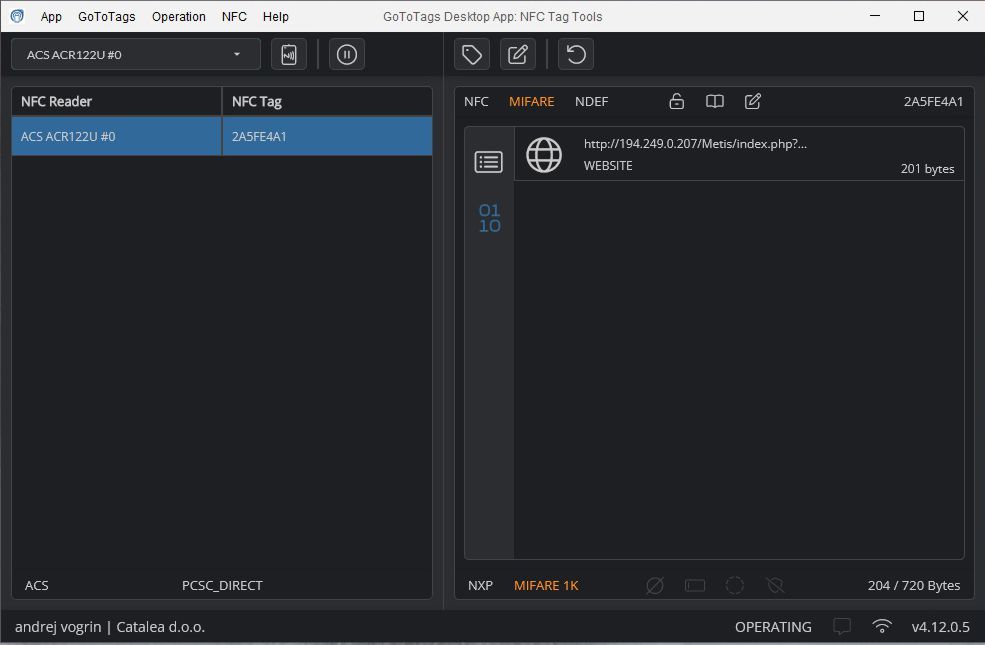This screenshot has width=985, height=645.
Task: Select the NFC tab in tag panel
Action: (476, 101)
